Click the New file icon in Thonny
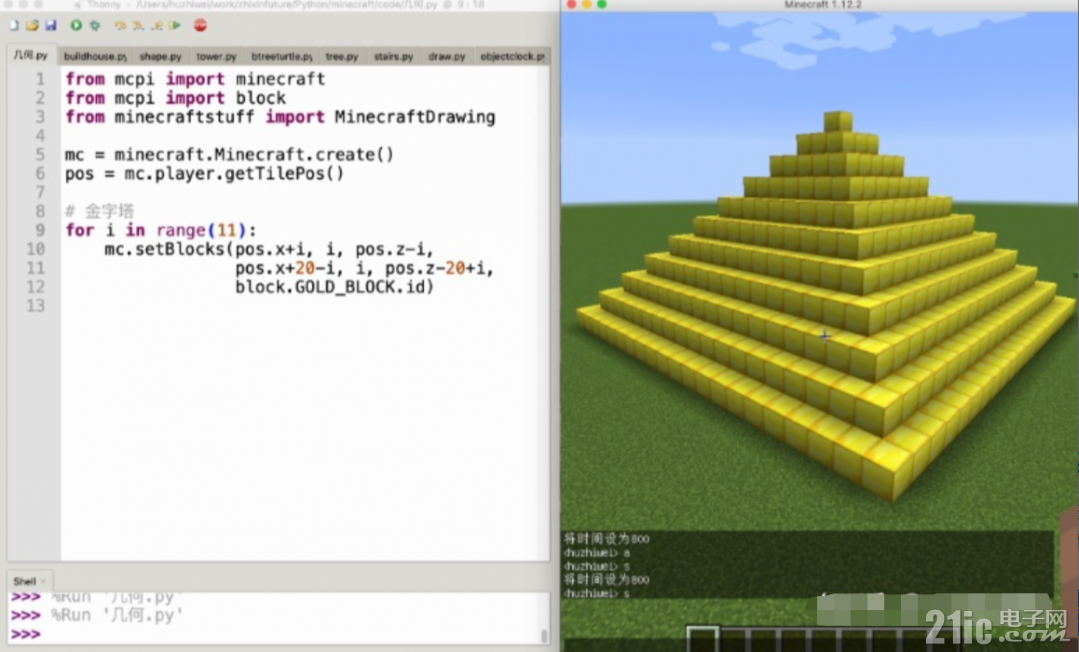 14,25
